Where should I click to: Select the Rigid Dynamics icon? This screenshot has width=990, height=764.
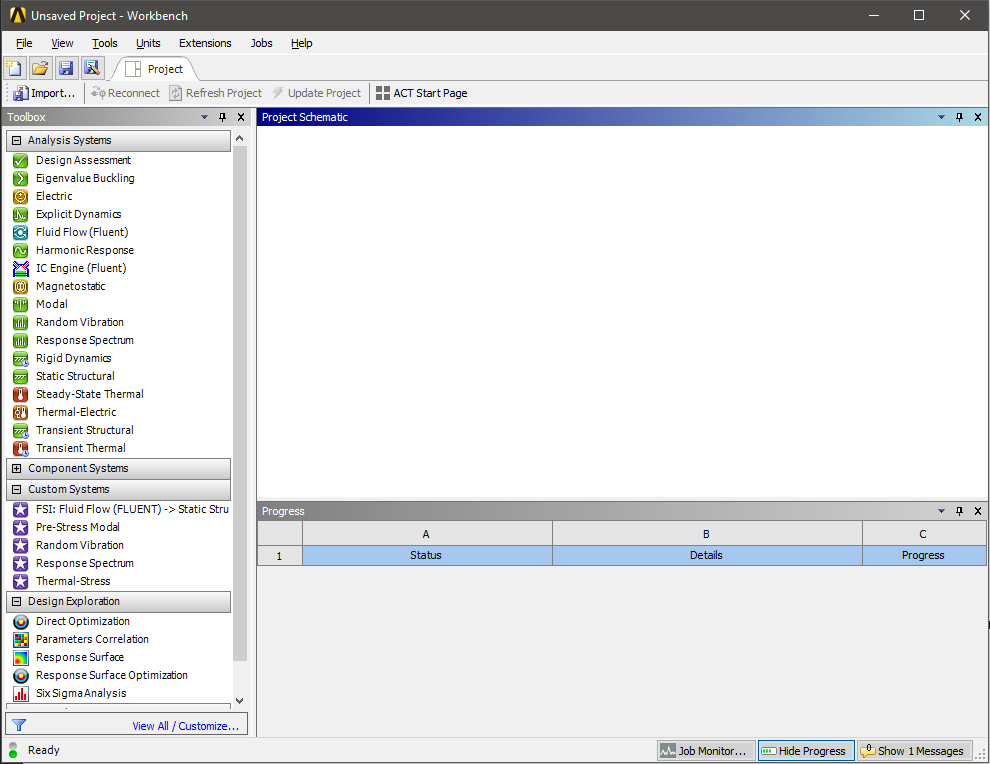pyautogui.click(x=21, y=359)
